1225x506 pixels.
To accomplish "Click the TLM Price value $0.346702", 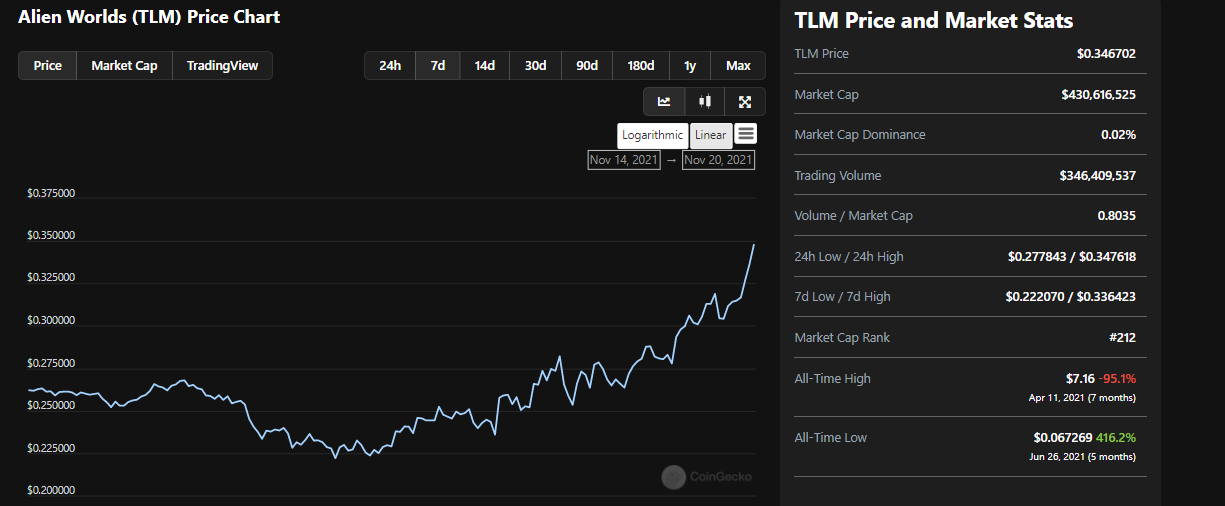I will coord(1106,54).
